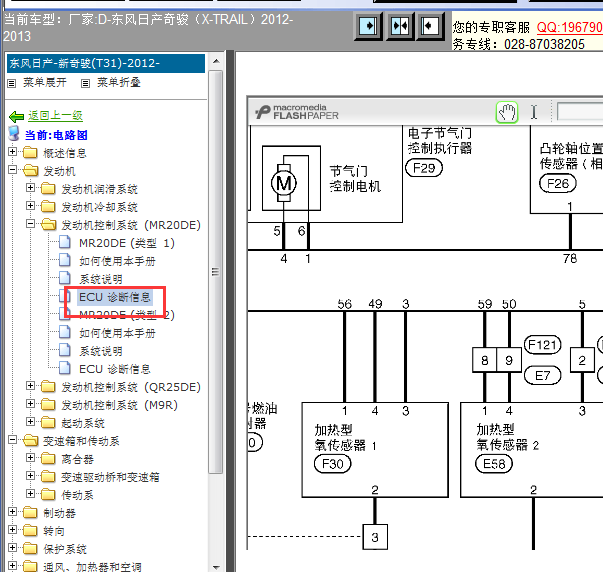The width and height of the screenshot is (603, 572).
Task: Select the FlashPaper text selection tool
Action: [x=534, y=112]
